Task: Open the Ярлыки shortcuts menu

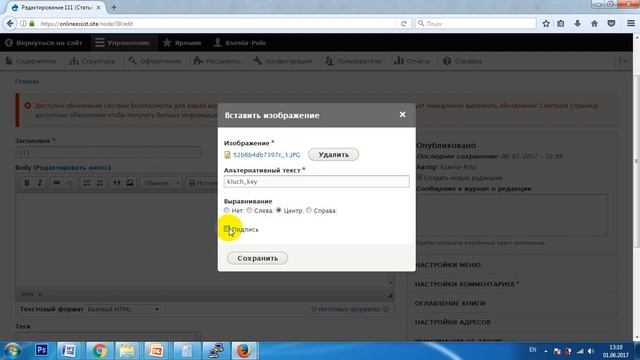Action: tap(182, 43)
